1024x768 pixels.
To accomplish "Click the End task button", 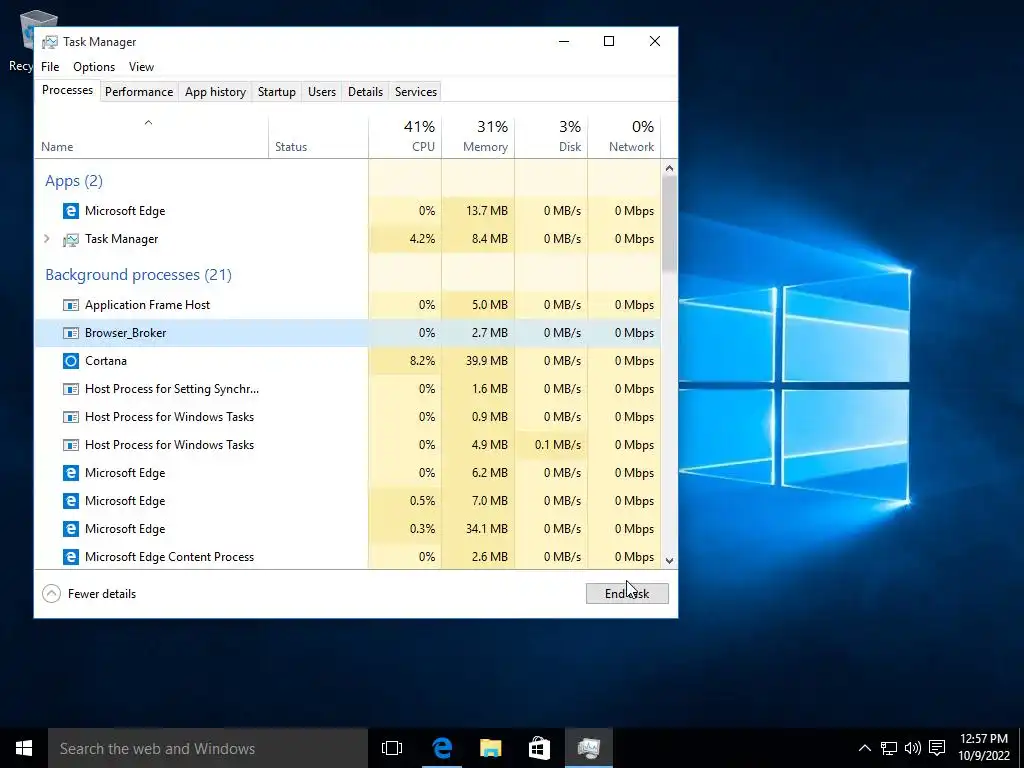I will click(x=627, y=594).
